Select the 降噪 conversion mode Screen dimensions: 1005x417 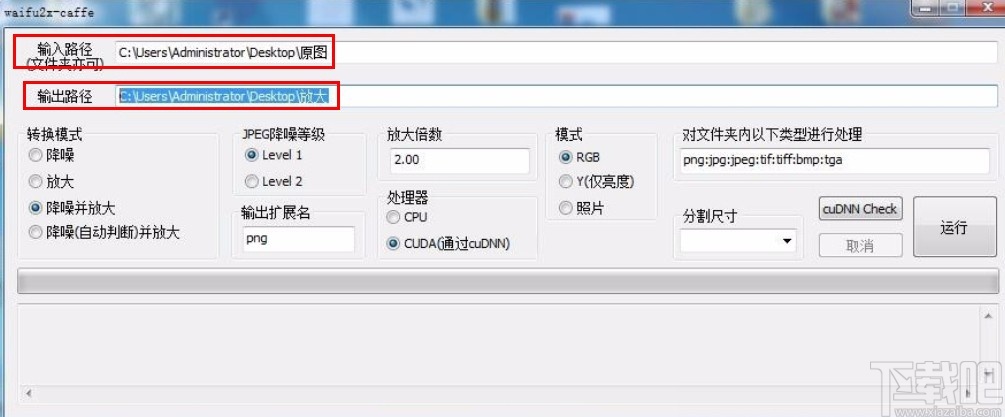point(51,155)
